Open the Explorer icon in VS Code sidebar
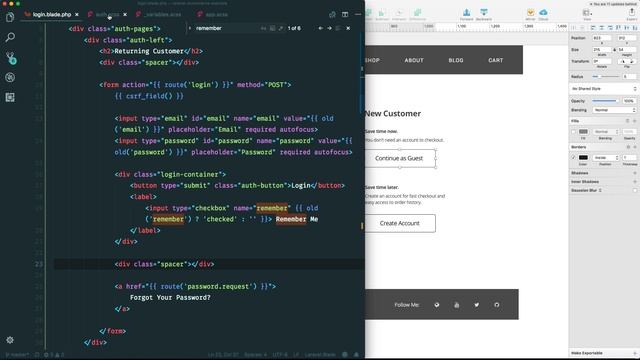Image resolution: width=640 pixels, height=360 pixels. point(10,17)
